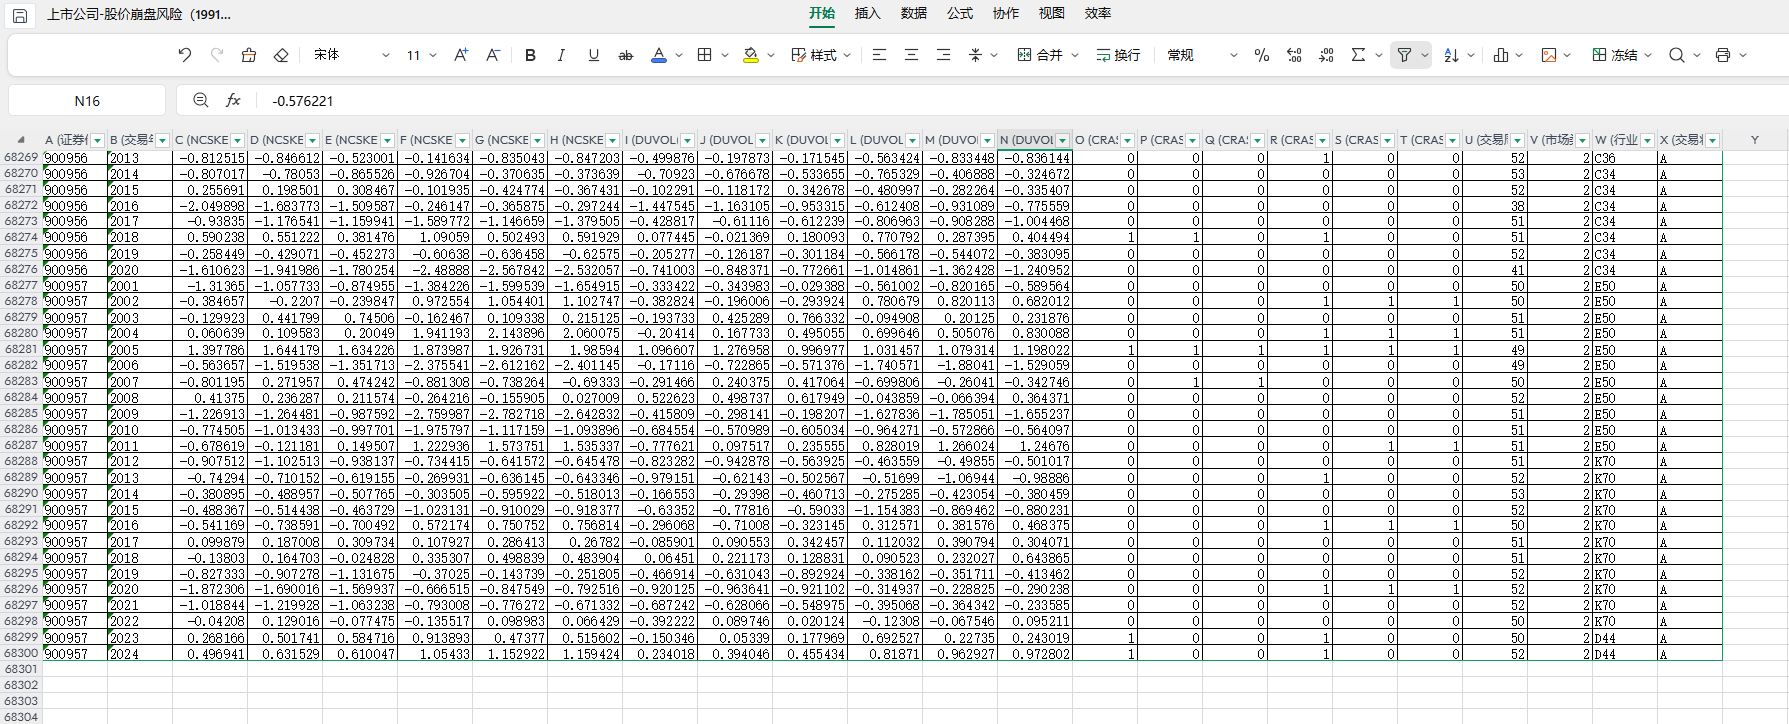Insert a chart using the bar chart icon
Image resolution: width=1789 pixels, height=724 pixels.
[x=1501, y=55]
